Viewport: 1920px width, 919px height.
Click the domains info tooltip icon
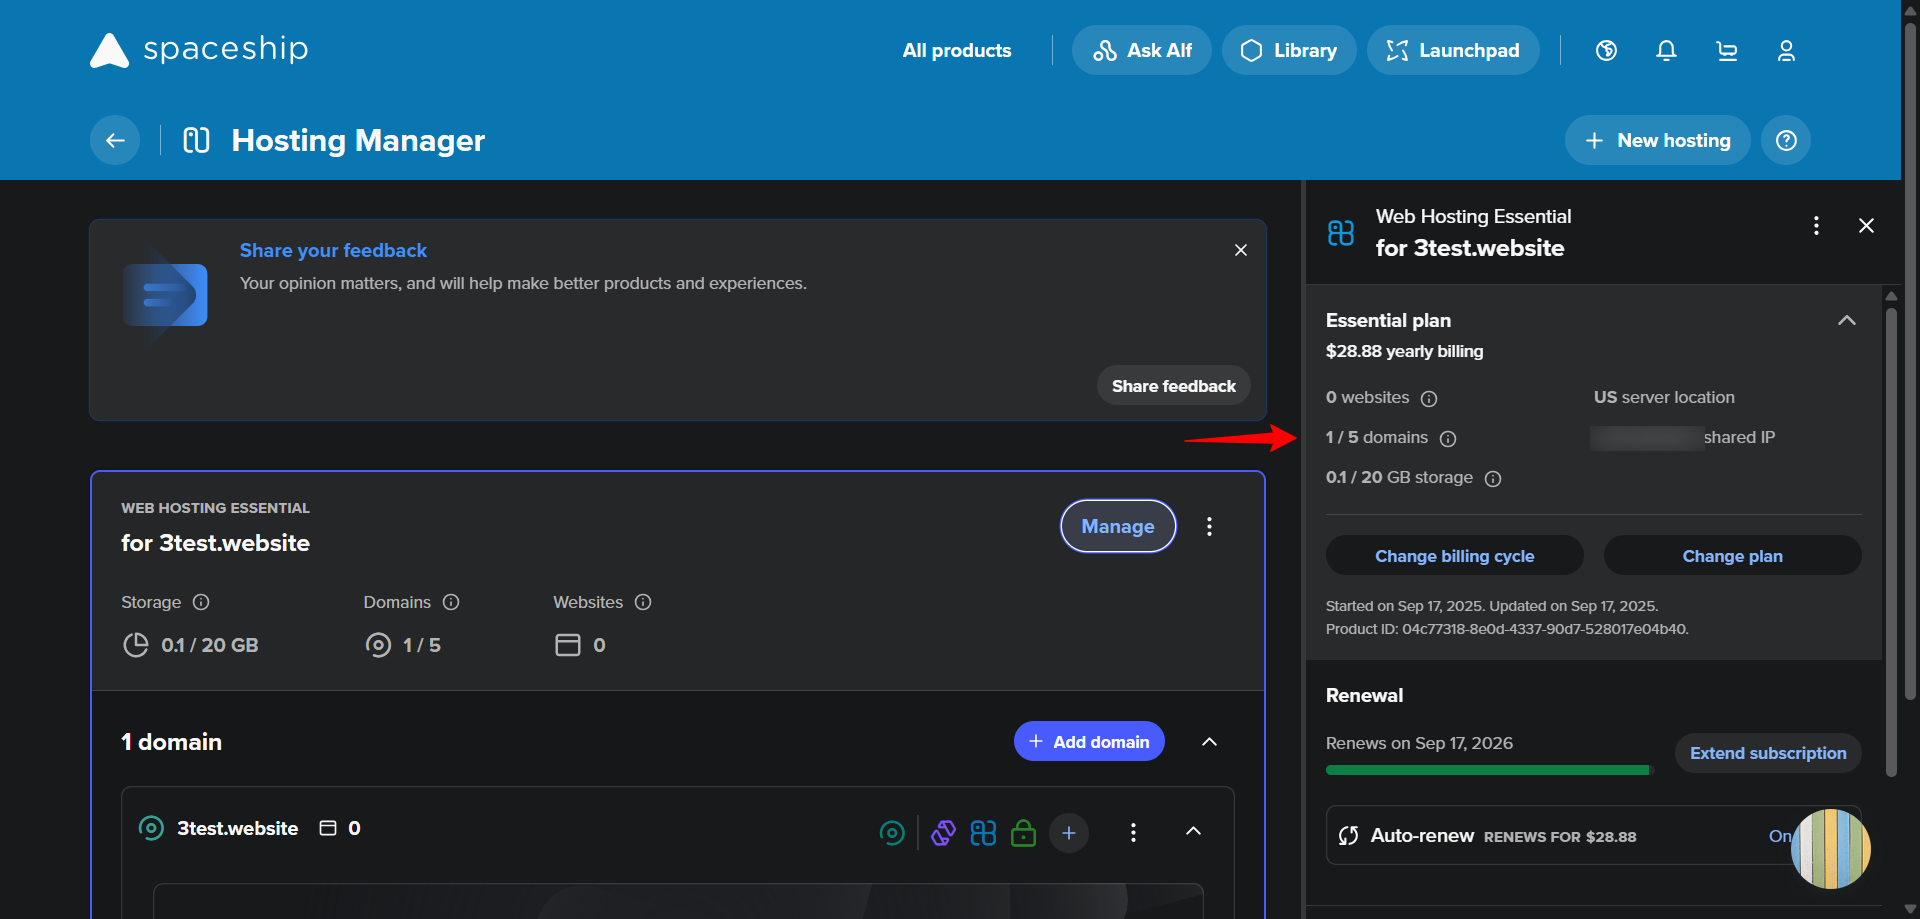1448,438
